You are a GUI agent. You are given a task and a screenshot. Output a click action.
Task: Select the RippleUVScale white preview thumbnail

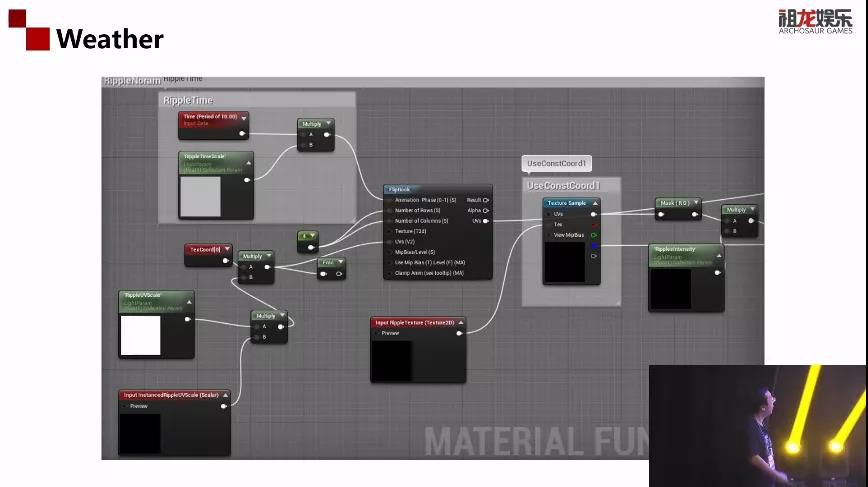coord(141,335)
